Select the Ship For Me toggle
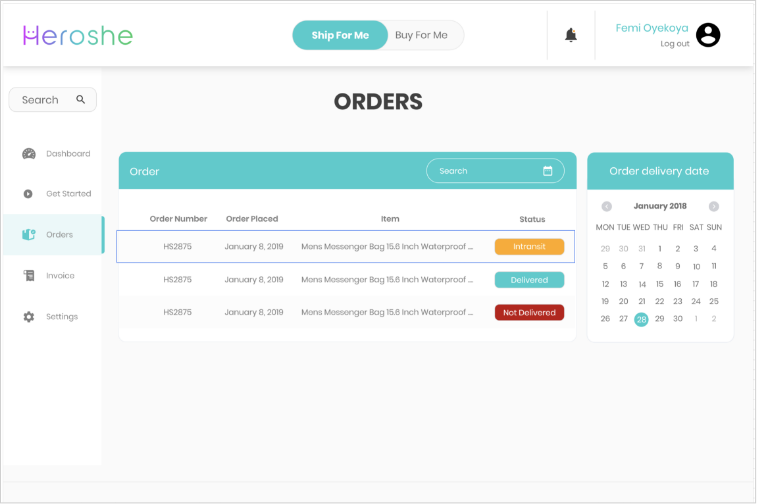757x504 pixels. (x=340, y=35)
